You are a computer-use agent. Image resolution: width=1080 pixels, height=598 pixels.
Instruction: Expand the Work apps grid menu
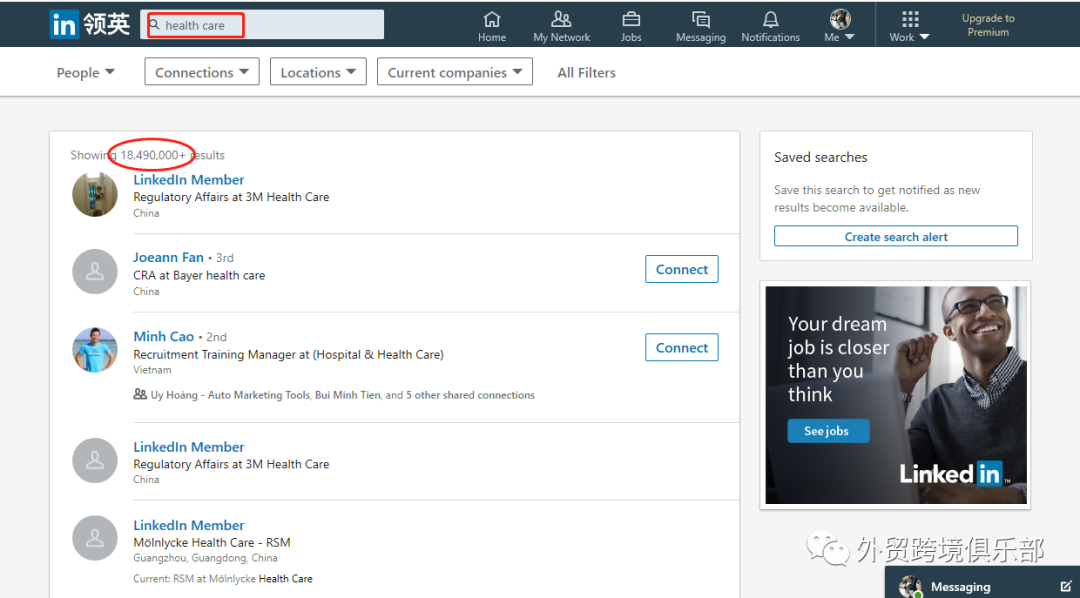coord(909,26)
